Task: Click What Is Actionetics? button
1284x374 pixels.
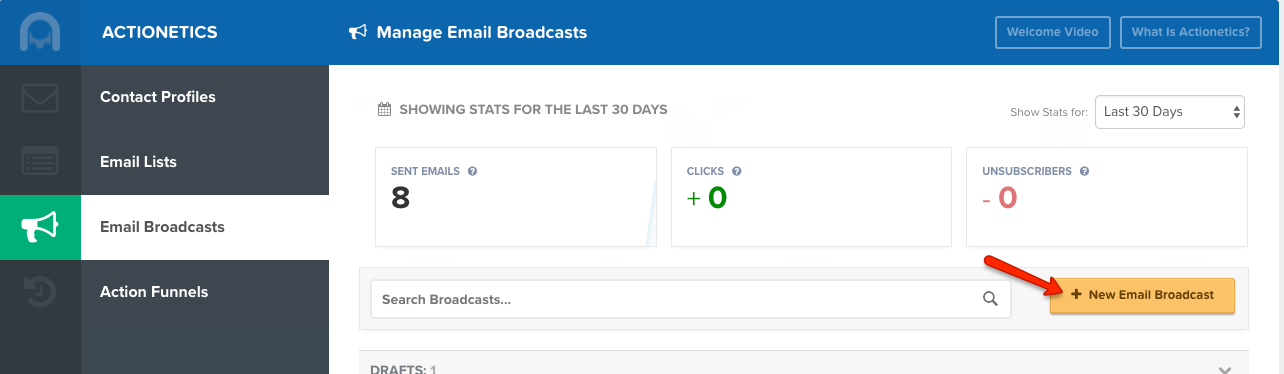Action: [x=1190, y=32]
